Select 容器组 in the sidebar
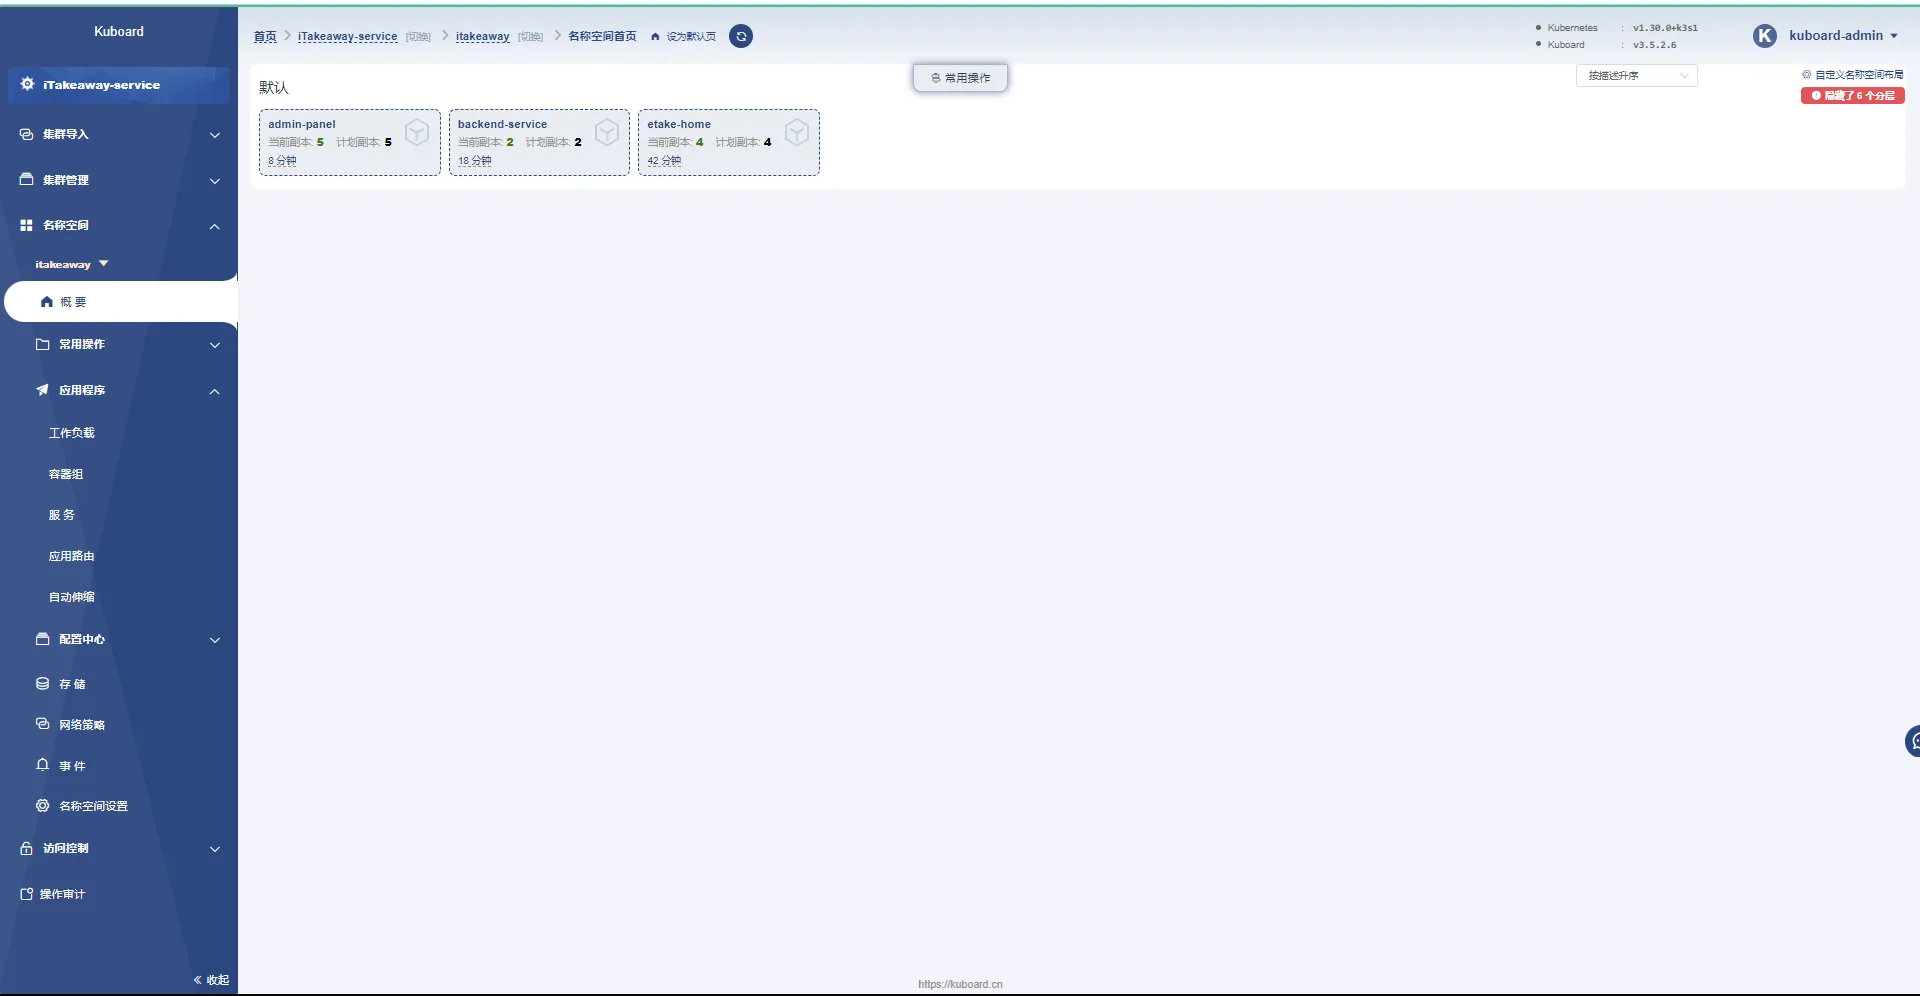Viewport: 1920px width, 996px height. (66, 474)
